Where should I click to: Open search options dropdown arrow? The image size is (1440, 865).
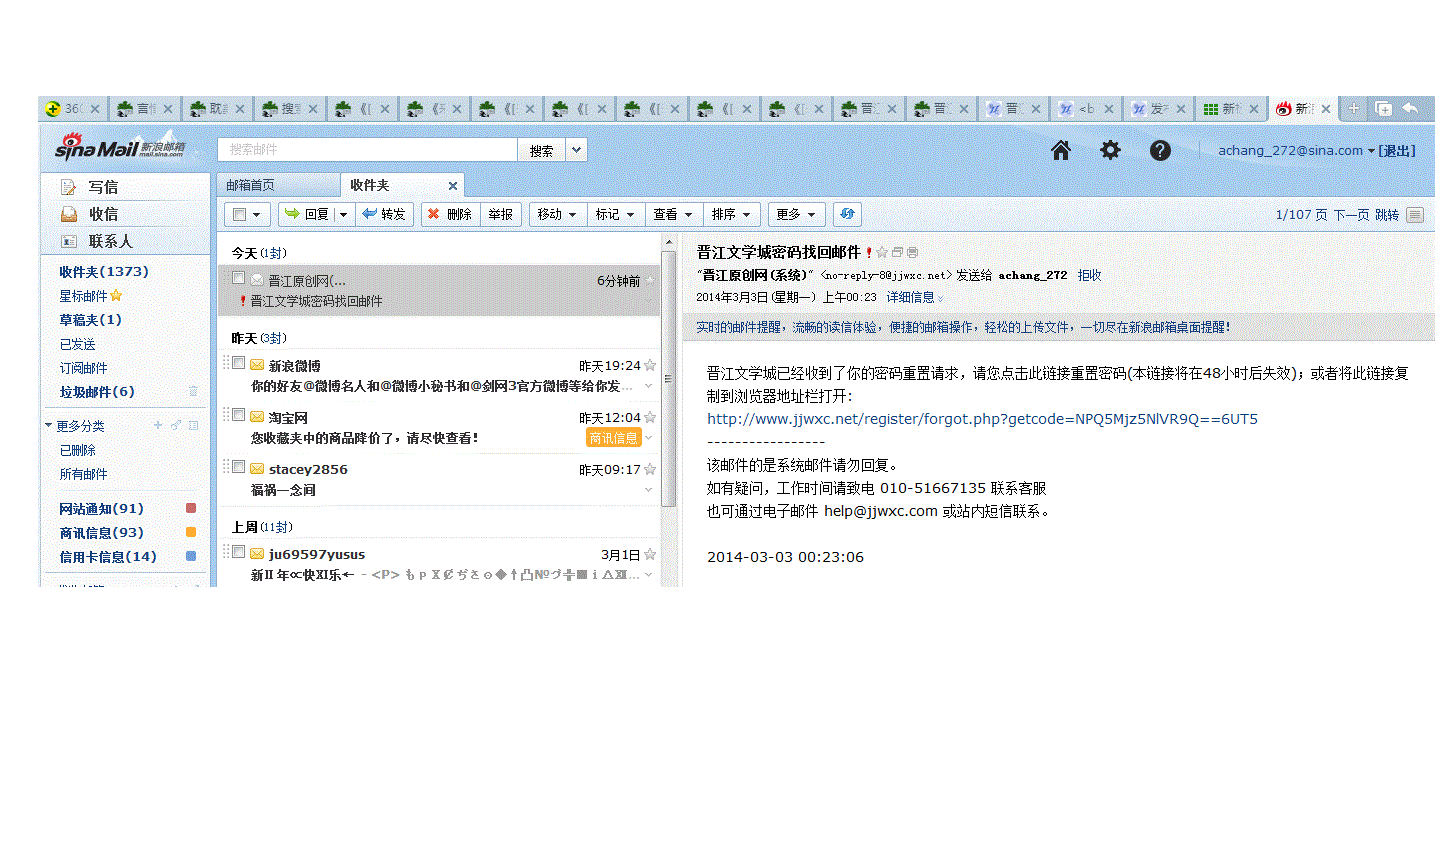pyautogui.click(x=577, y=150)
